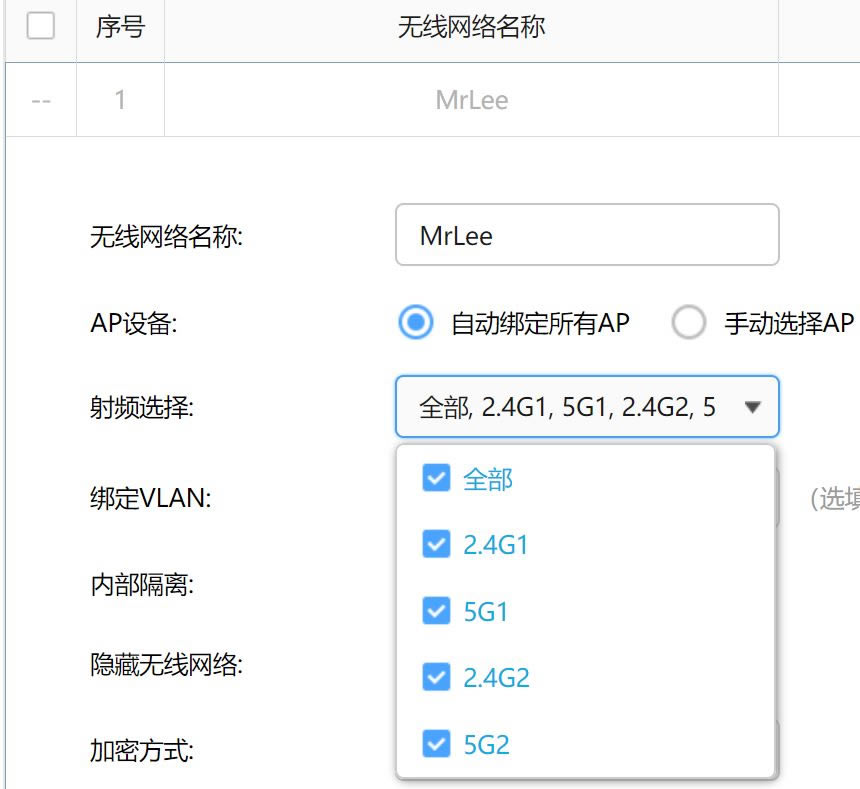Screen dimensions: 860x789
Task: Select 手动选择AP radio button
Action: pyautogui.click(x=688, y=322)
